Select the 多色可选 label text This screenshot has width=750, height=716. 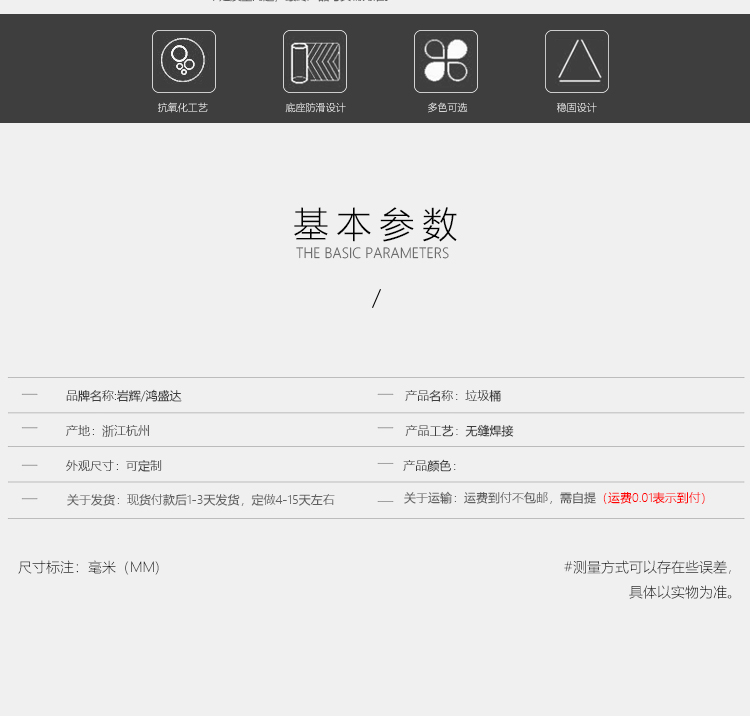pyautogui.click(x=446, y=107)
